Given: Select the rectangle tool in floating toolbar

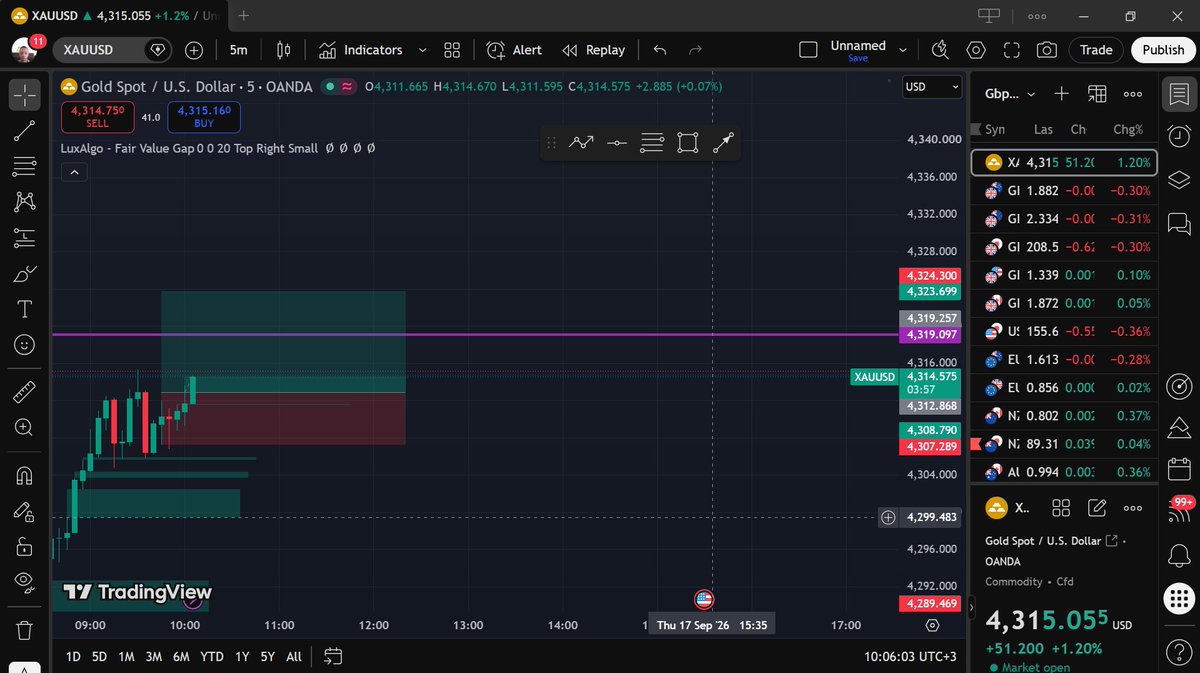Looking at the screenshot, I should click(x=687, y=143).
